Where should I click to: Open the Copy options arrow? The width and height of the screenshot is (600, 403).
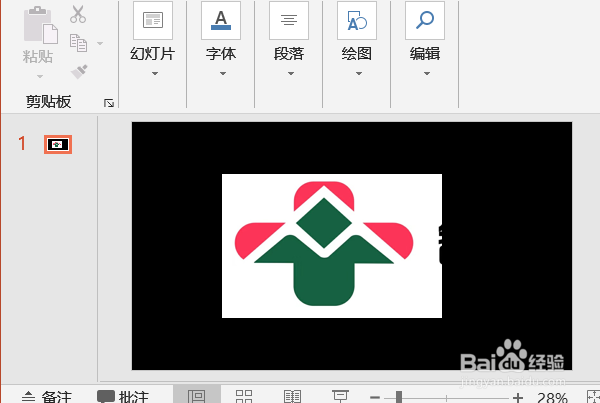coord(100,43)
